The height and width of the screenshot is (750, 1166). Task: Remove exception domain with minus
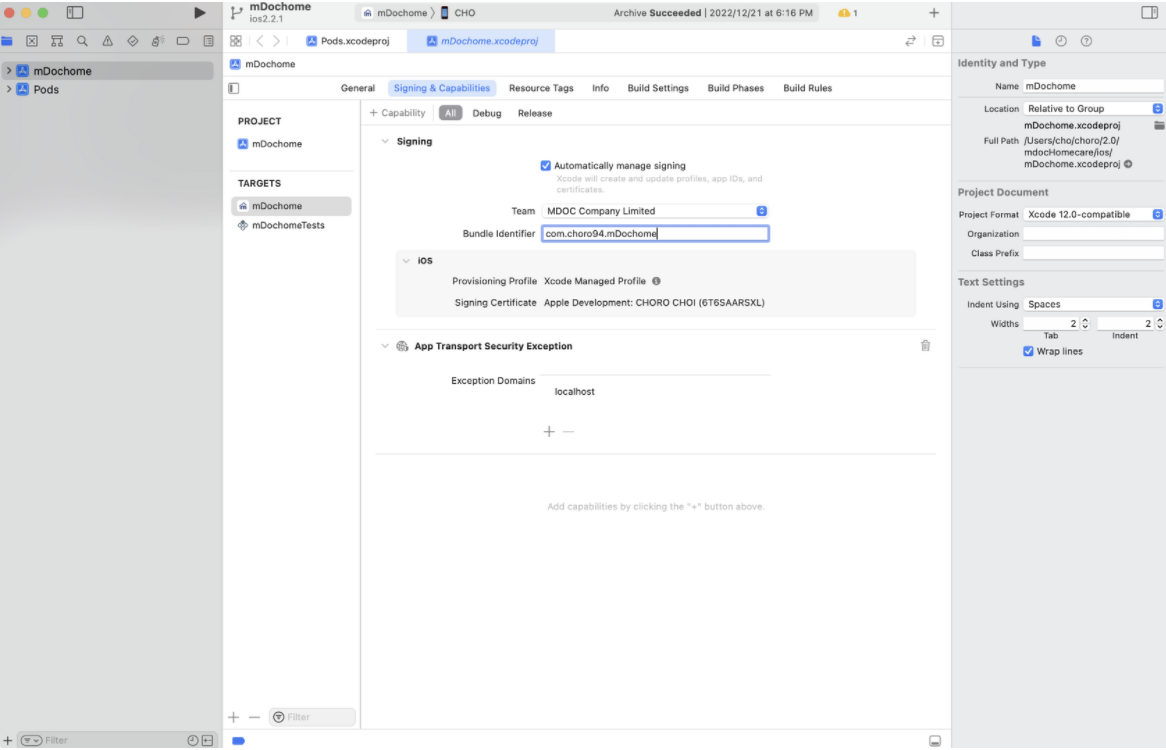569,432
